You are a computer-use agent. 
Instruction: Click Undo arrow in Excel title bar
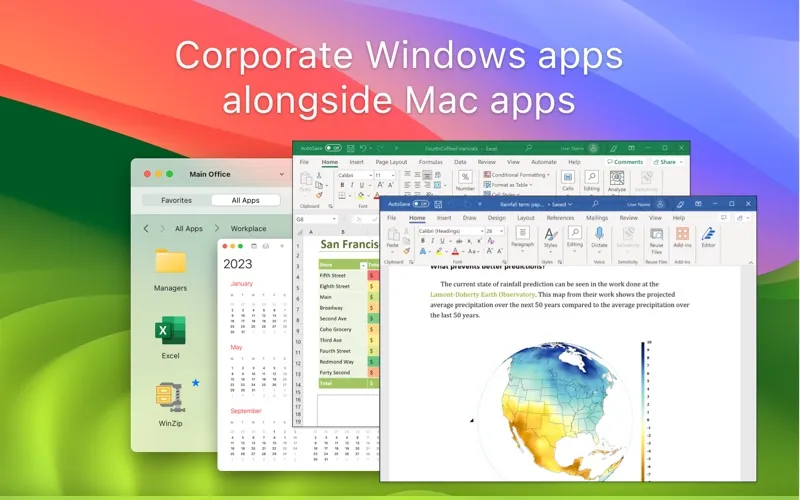363,148
